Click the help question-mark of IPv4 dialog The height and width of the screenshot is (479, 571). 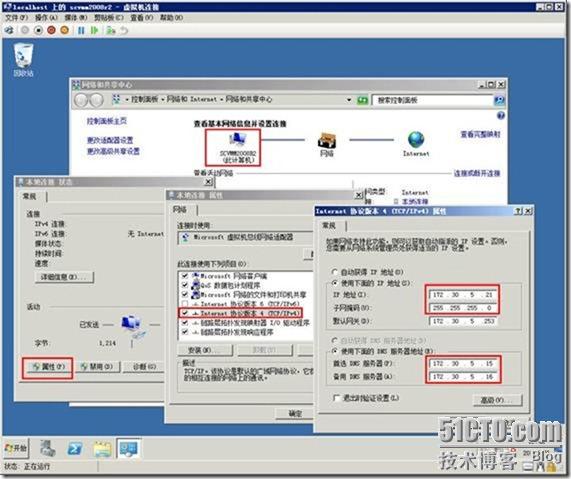(518, 211)
